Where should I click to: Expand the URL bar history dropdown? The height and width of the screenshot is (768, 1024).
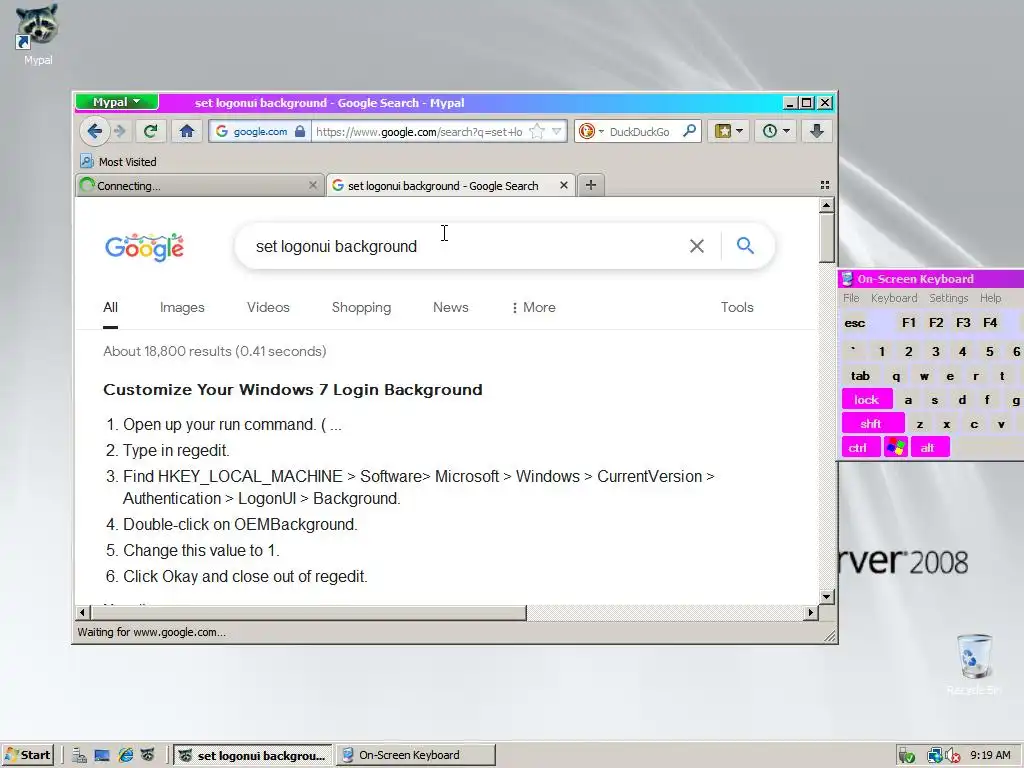(x=556, y=131)
